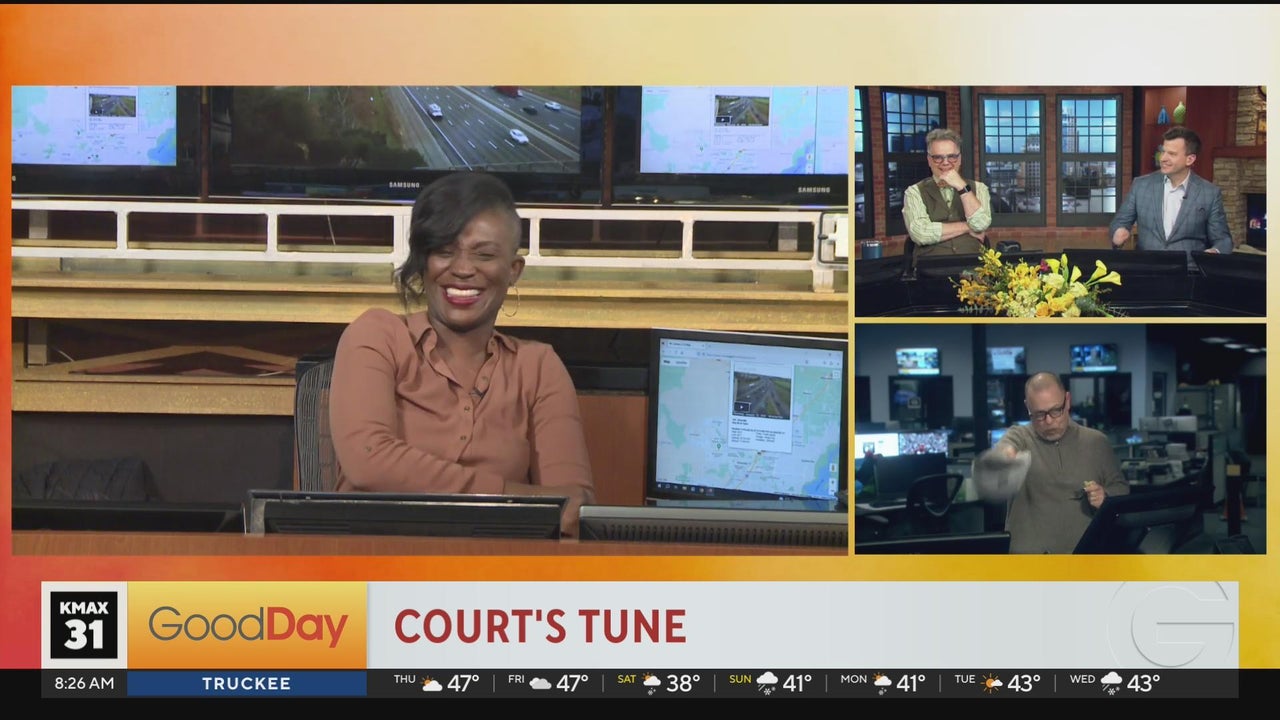Click the traffic map monitor on desk
Viewport: 1280px width, 720px height.
(x=747, y=417)
